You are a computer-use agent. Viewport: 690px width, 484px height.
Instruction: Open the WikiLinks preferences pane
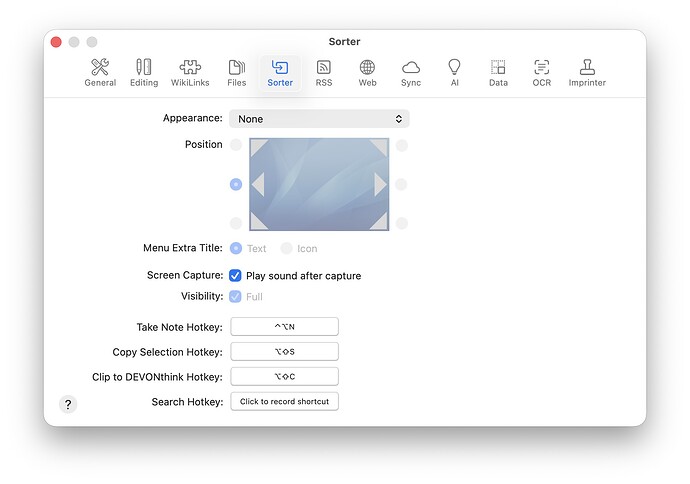coord(190,73)
